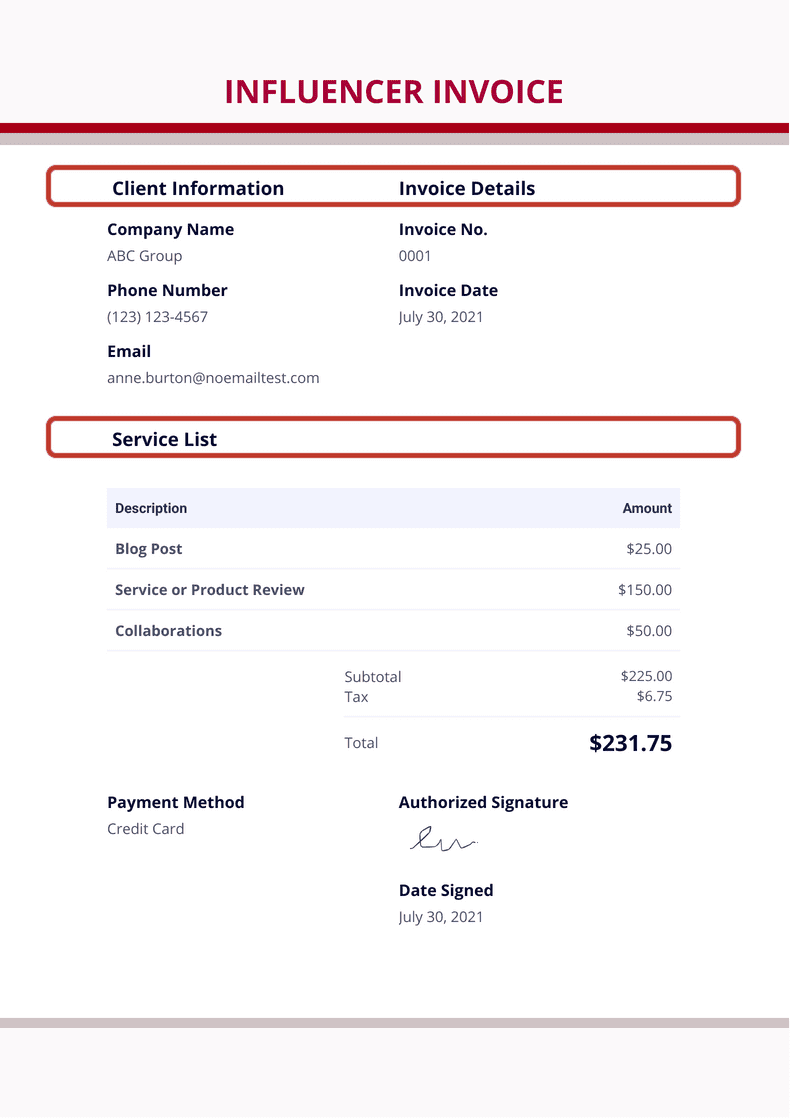Click the subtotal value $225.00

pyautogui.click(x=646, y=676)
